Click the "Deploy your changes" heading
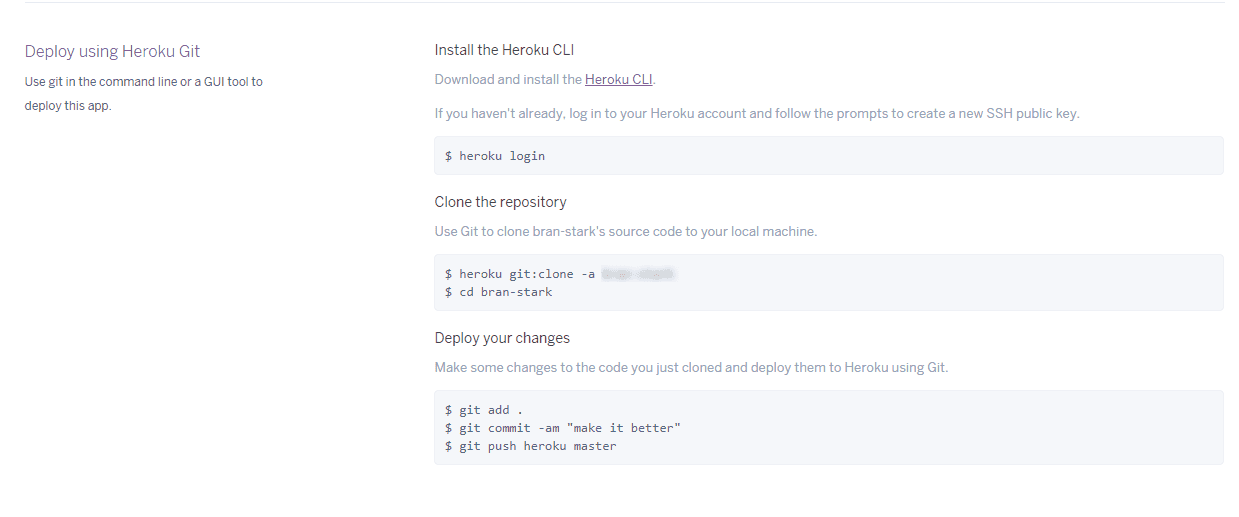This screenshot has height=517, width=1239. coord(502,338)
